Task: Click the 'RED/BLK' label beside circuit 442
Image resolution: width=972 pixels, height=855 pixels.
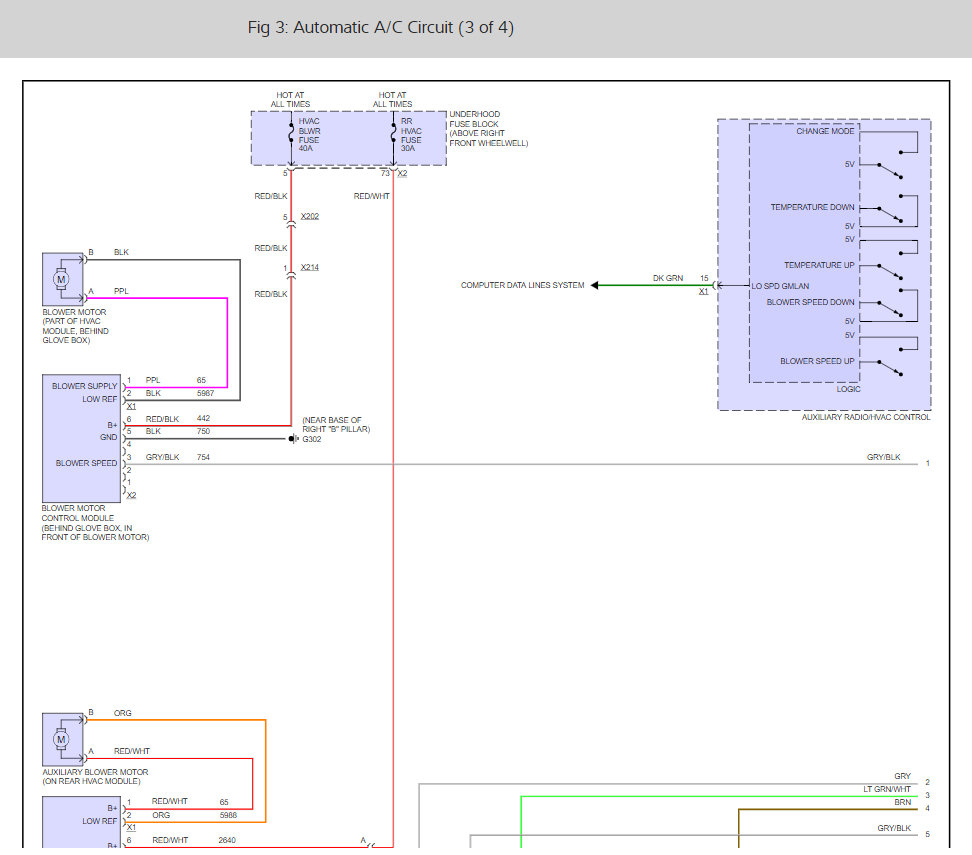Action: point(162,419)
